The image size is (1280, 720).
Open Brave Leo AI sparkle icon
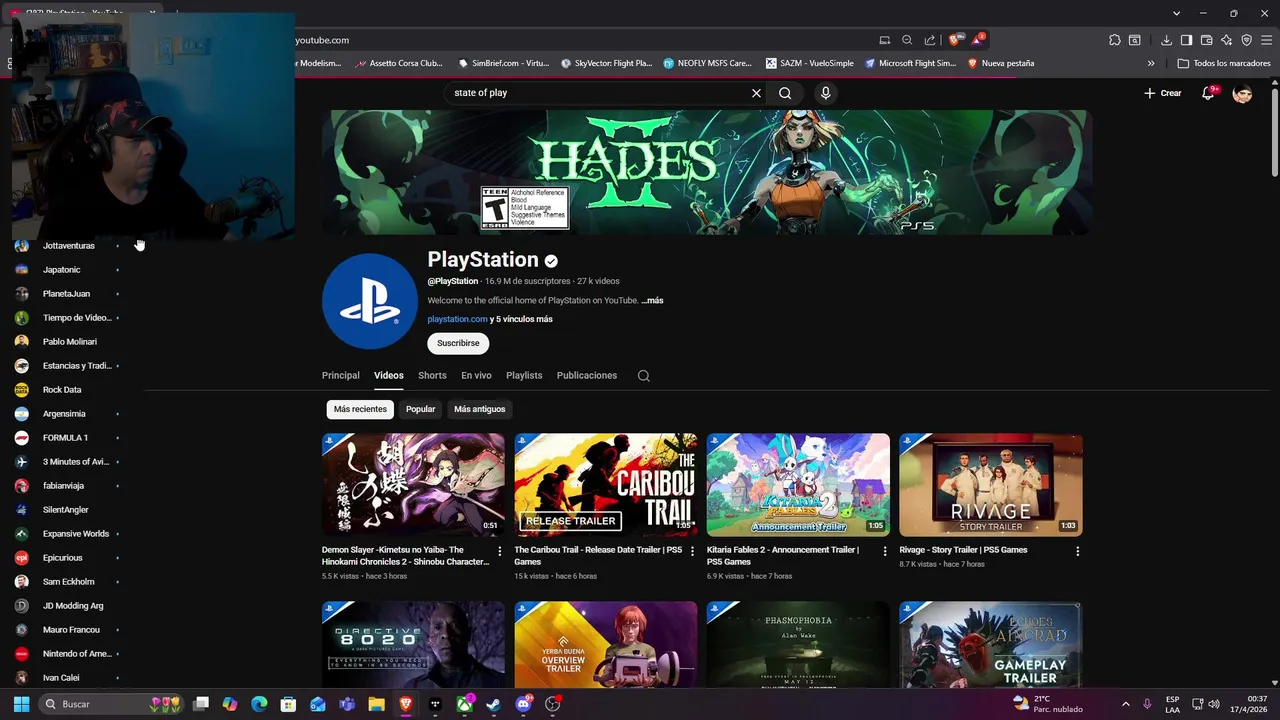tap(1226, 40)
